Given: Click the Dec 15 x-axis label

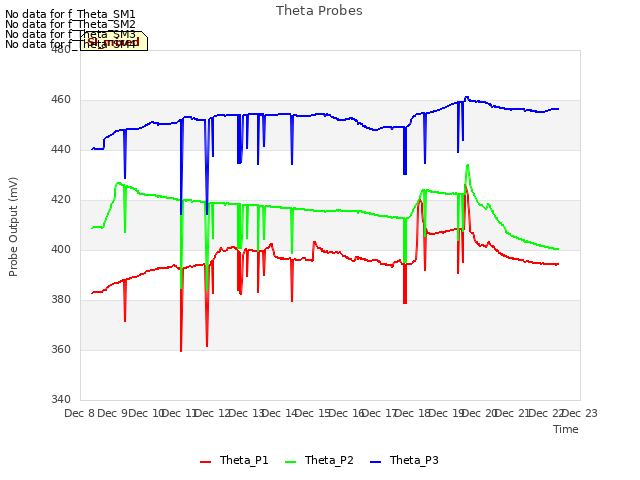Looking at the screenshot, I should point(313,413).
